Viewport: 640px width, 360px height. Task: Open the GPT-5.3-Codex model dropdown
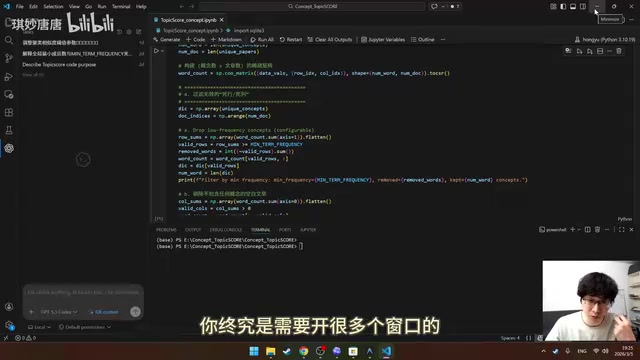click(x=59, y=312)
